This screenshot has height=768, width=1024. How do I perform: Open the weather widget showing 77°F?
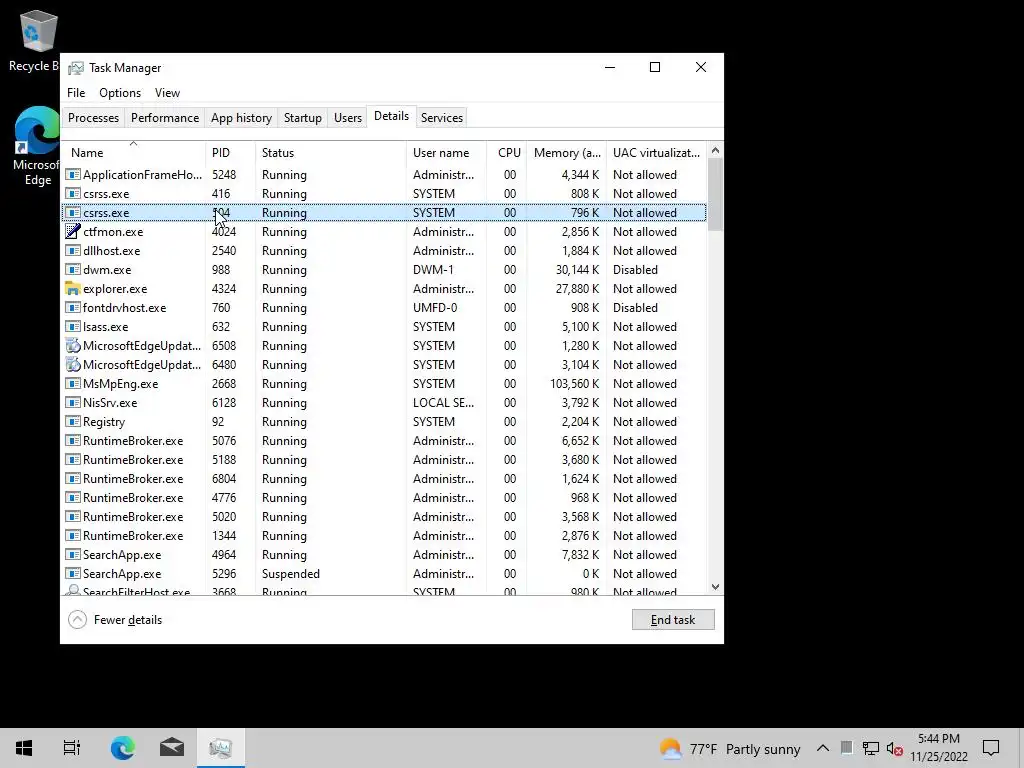pyautogui.click(x=730, y=748)
